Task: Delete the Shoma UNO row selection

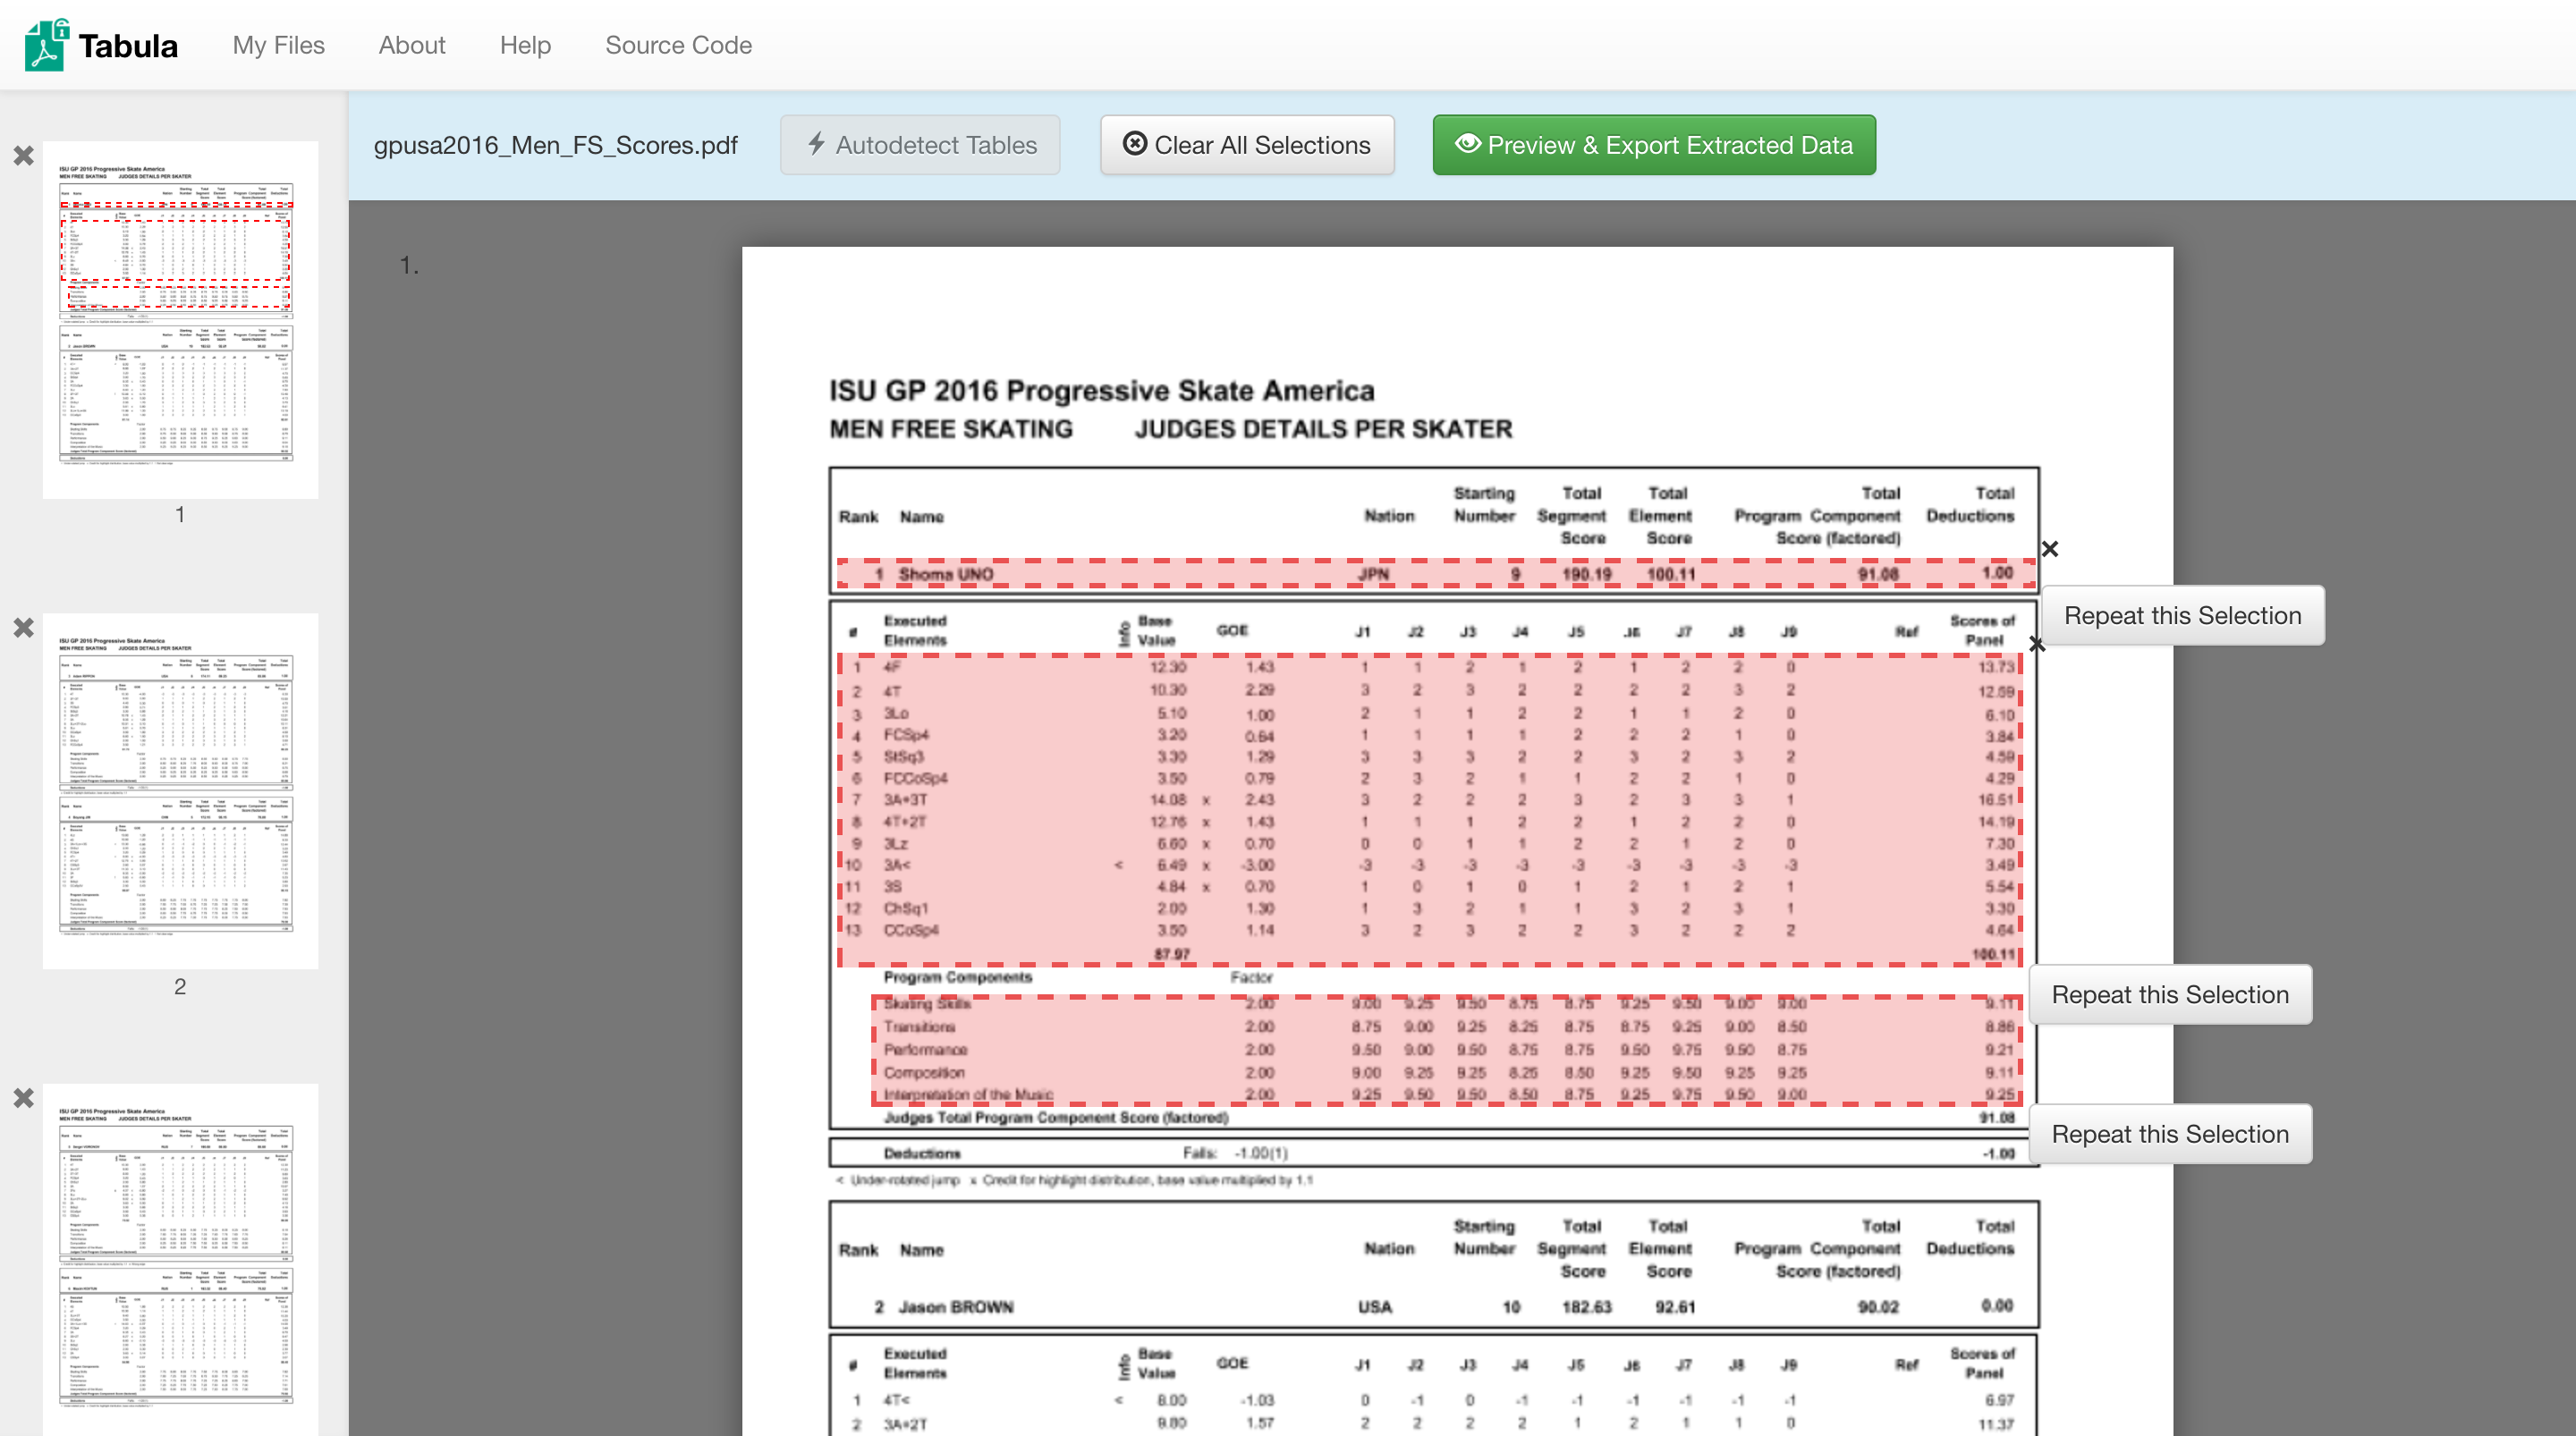Action: [x=2050, y=549]
